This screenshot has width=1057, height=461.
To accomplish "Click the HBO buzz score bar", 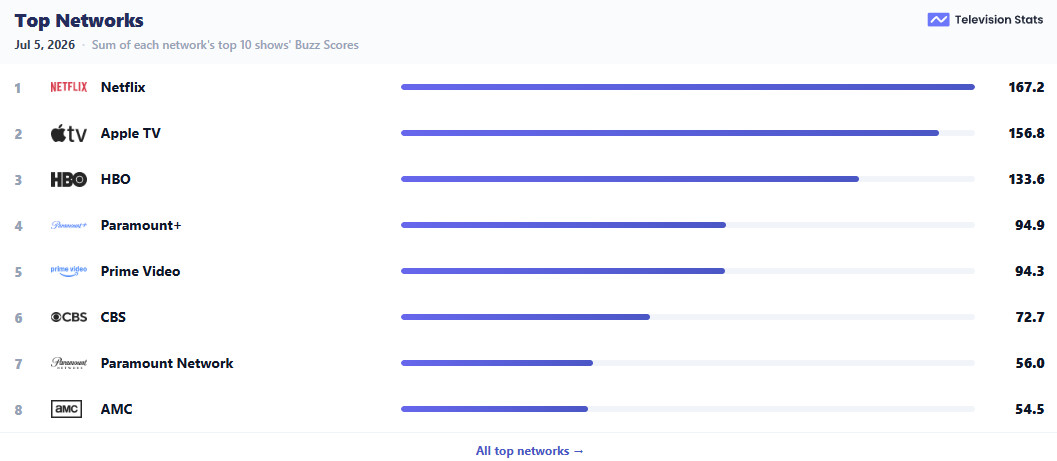I will (x=688, y=179).
